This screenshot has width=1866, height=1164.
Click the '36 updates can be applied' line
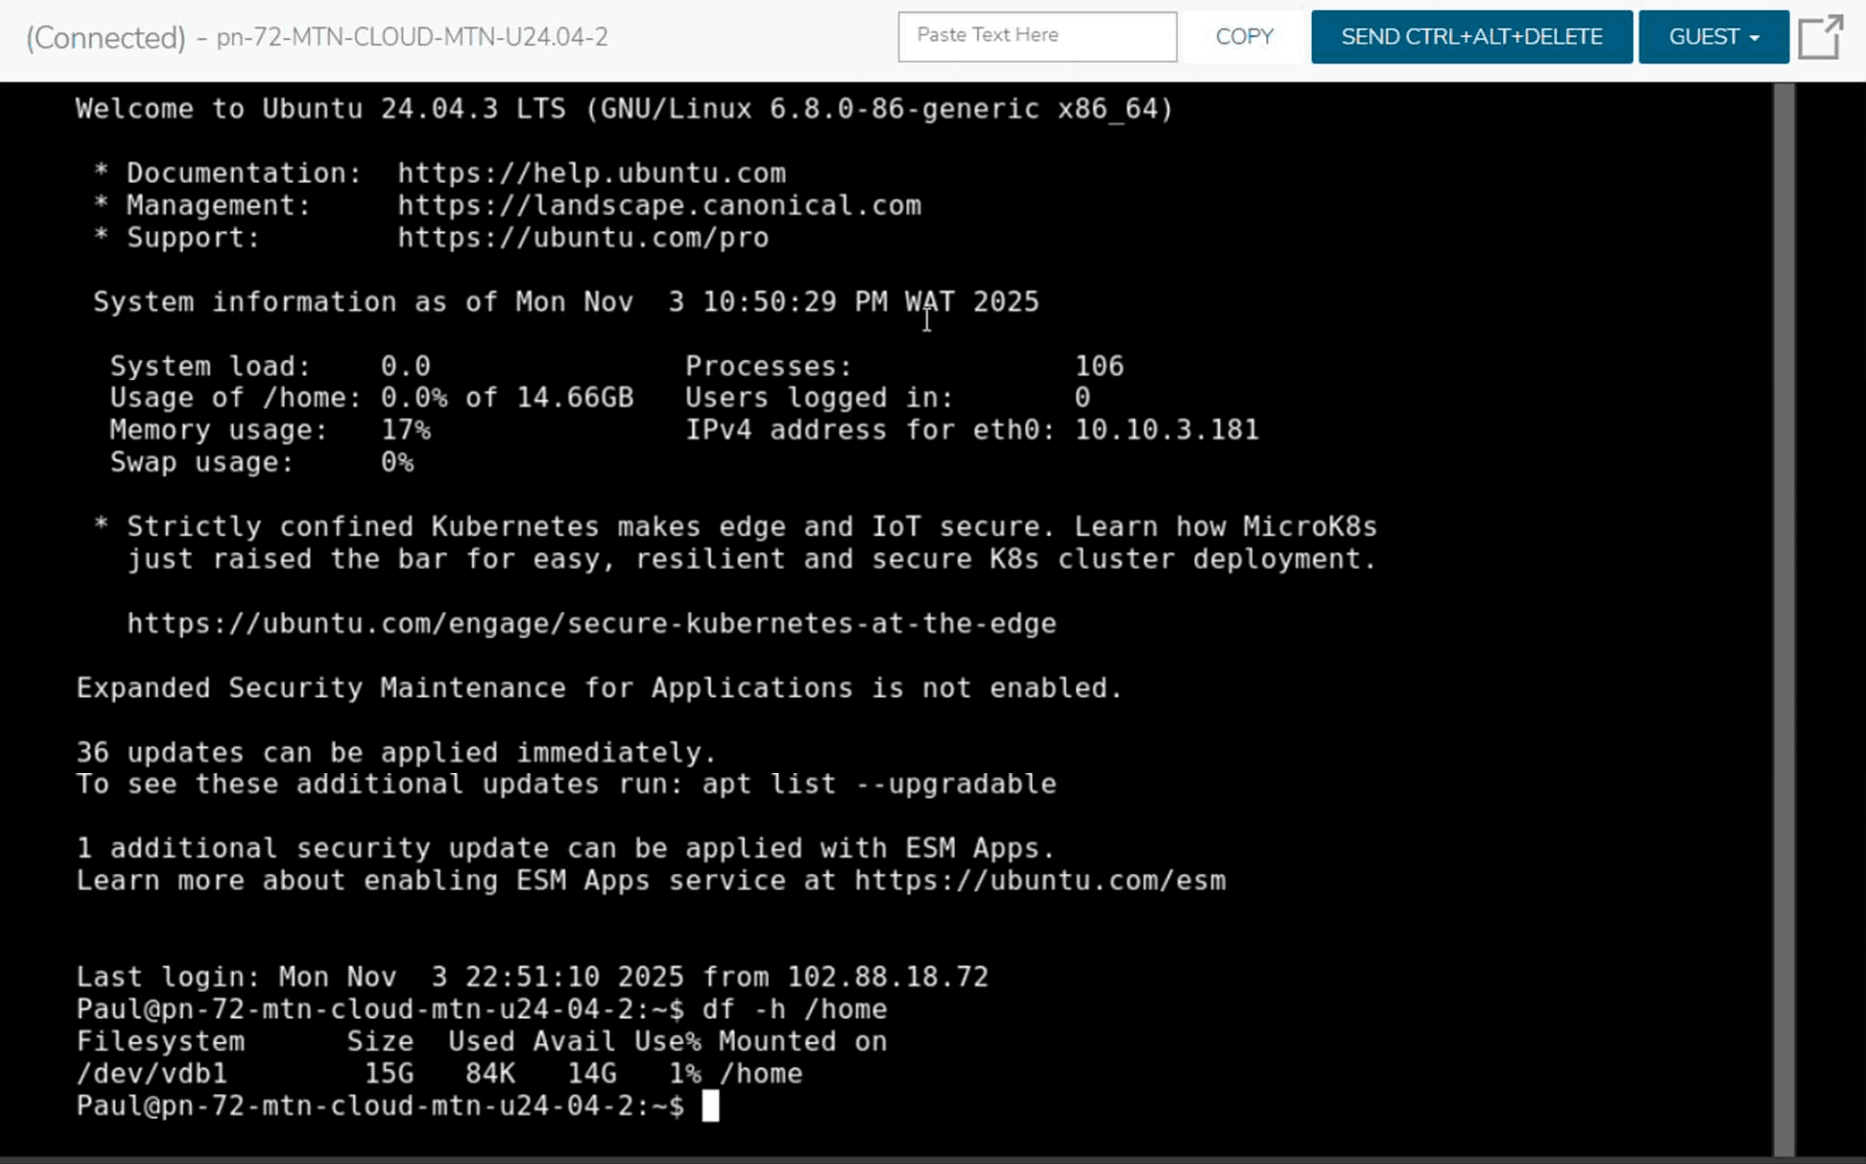(x=397, y=752)
